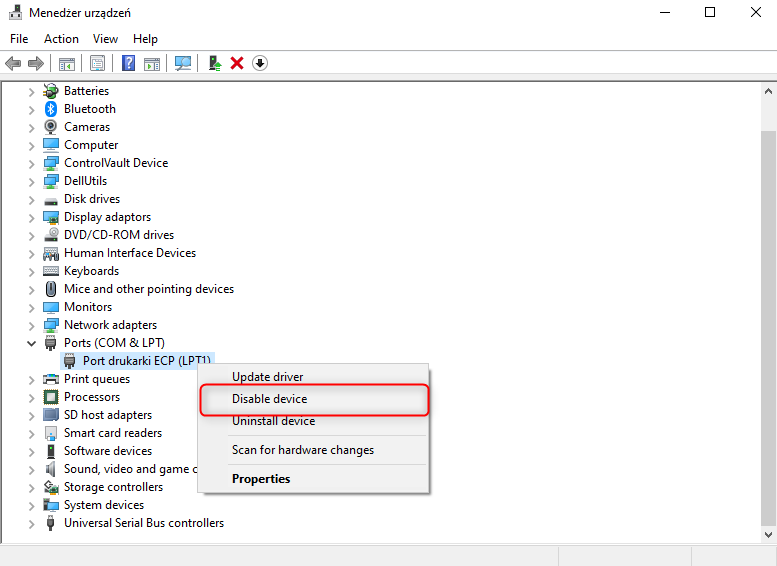The width and height of the screenshot is (777, 566).
Task: Click the disable device down-arrow icon
Action: [260, 63]
